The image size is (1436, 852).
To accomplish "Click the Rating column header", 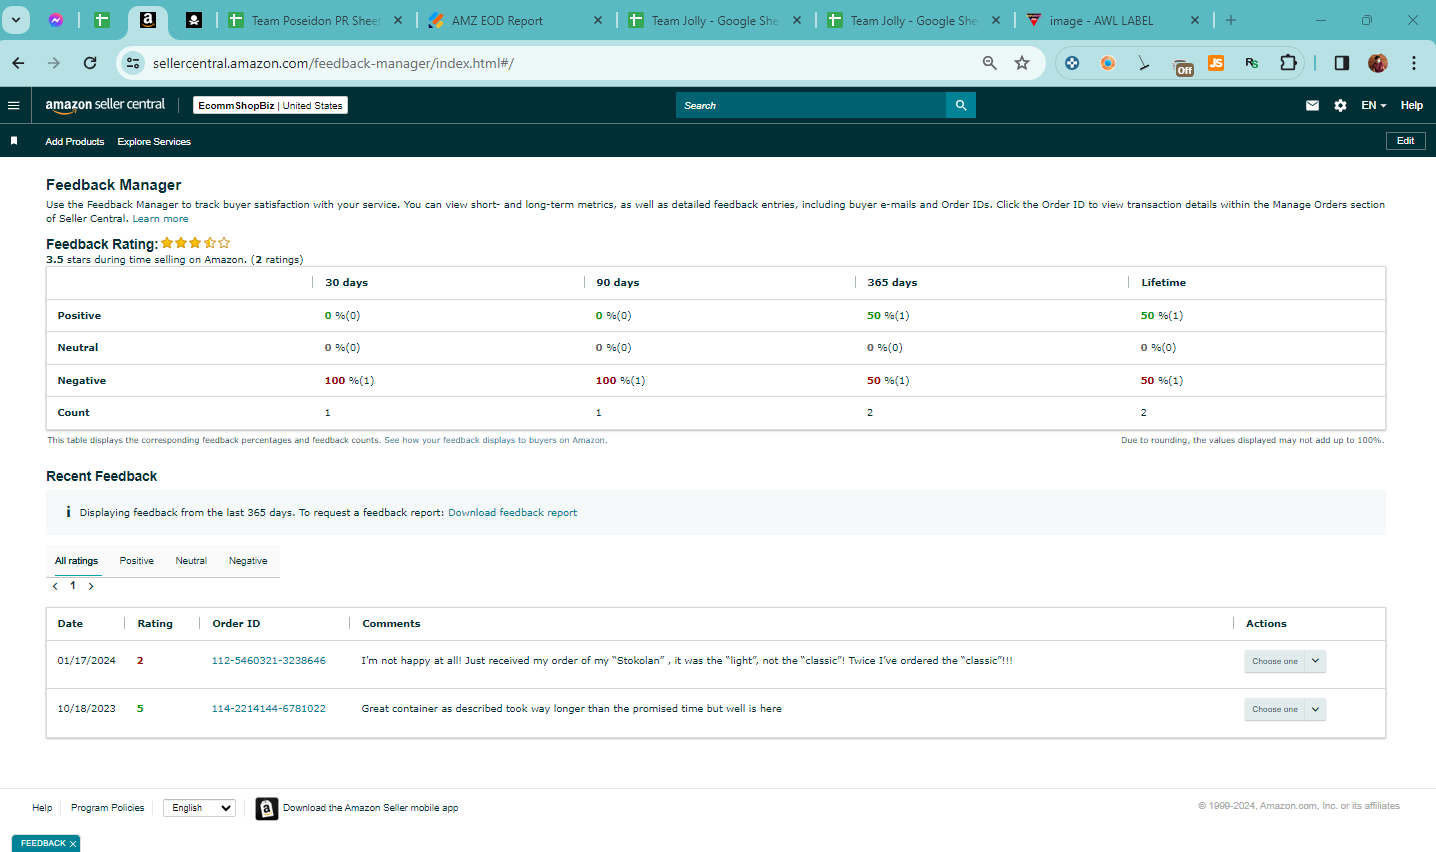I will pyautogui.click(x=155, y=624).
